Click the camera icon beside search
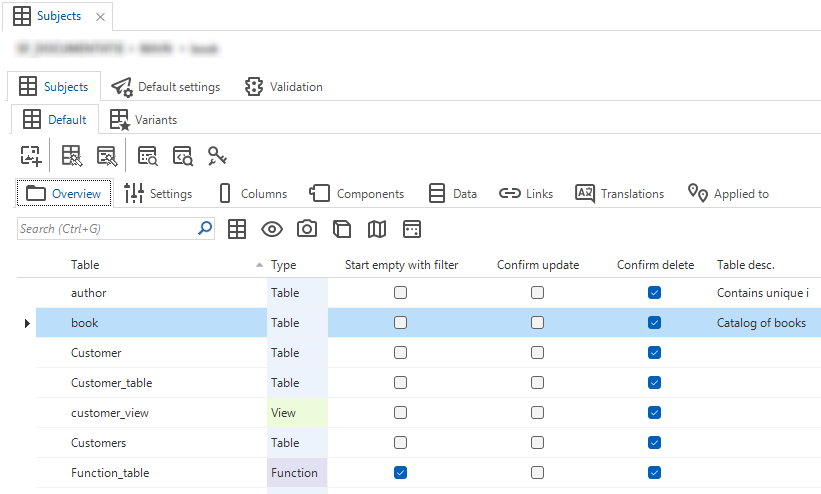Viewport: 821px width, 494px height. coord(307,229)
